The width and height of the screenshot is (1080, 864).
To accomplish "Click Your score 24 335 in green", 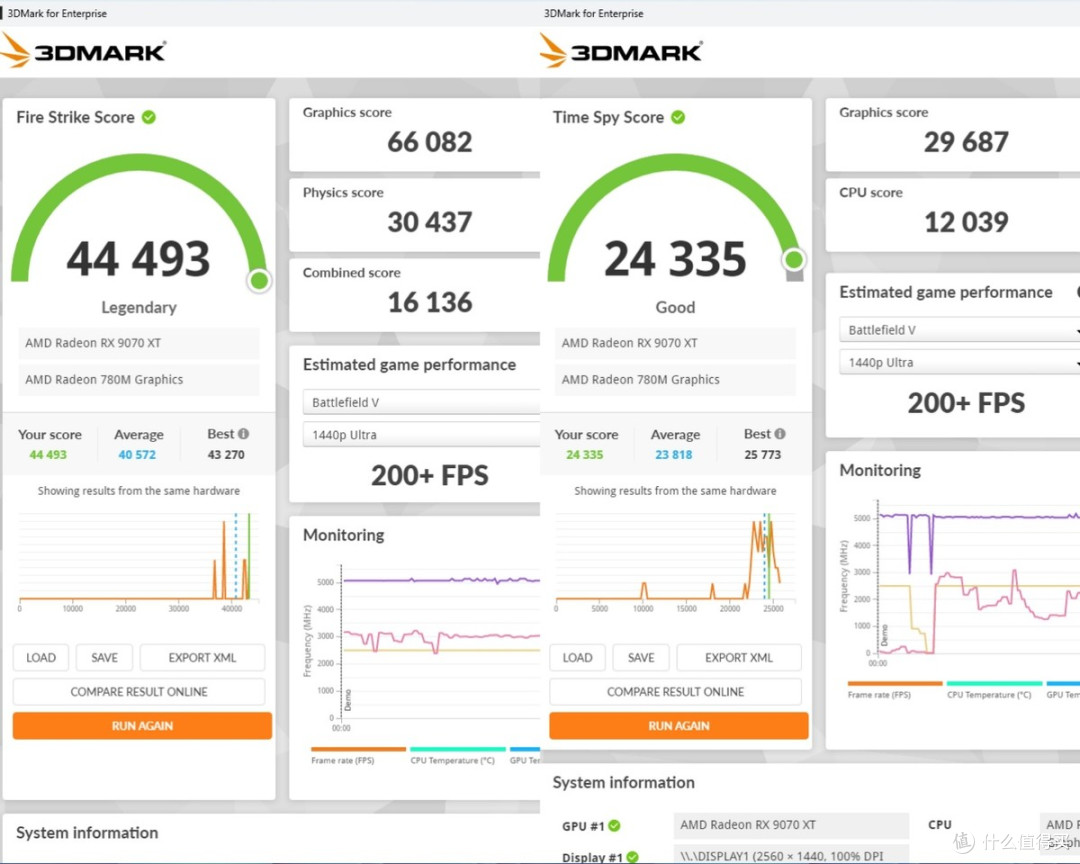I will pos(585,455).
